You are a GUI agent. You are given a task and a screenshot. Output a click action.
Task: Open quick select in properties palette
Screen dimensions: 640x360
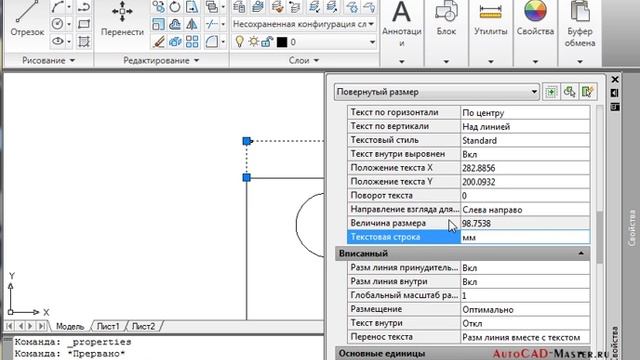click(x=588, y=92)
